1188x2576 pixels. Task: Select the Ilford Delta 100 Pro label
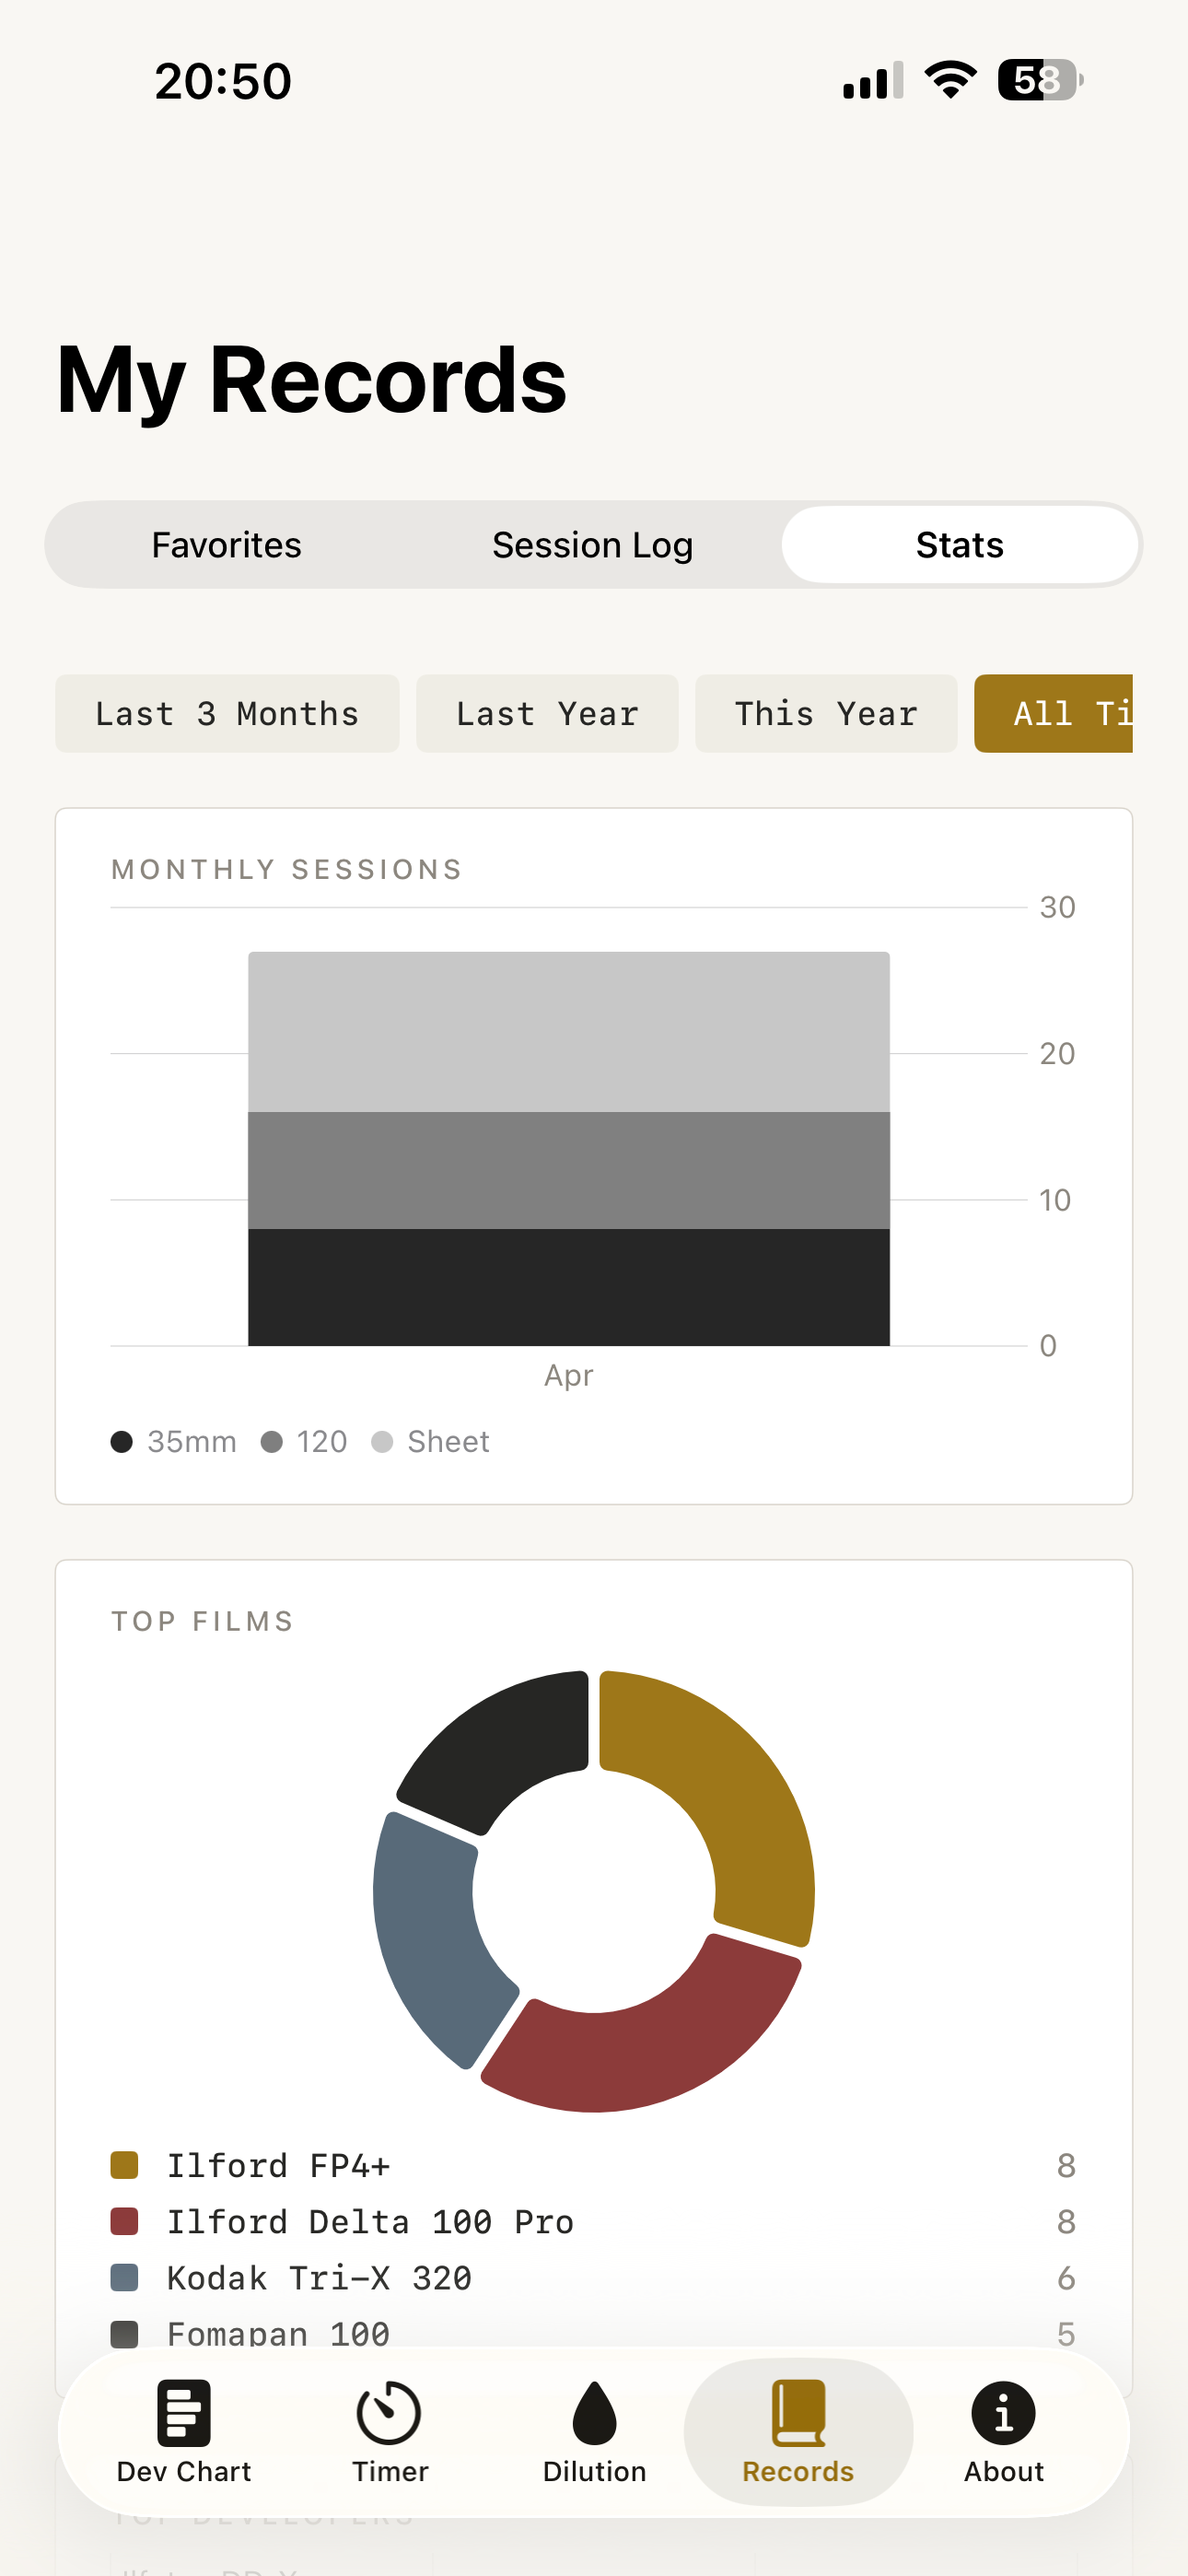[x=370, y=2221]
